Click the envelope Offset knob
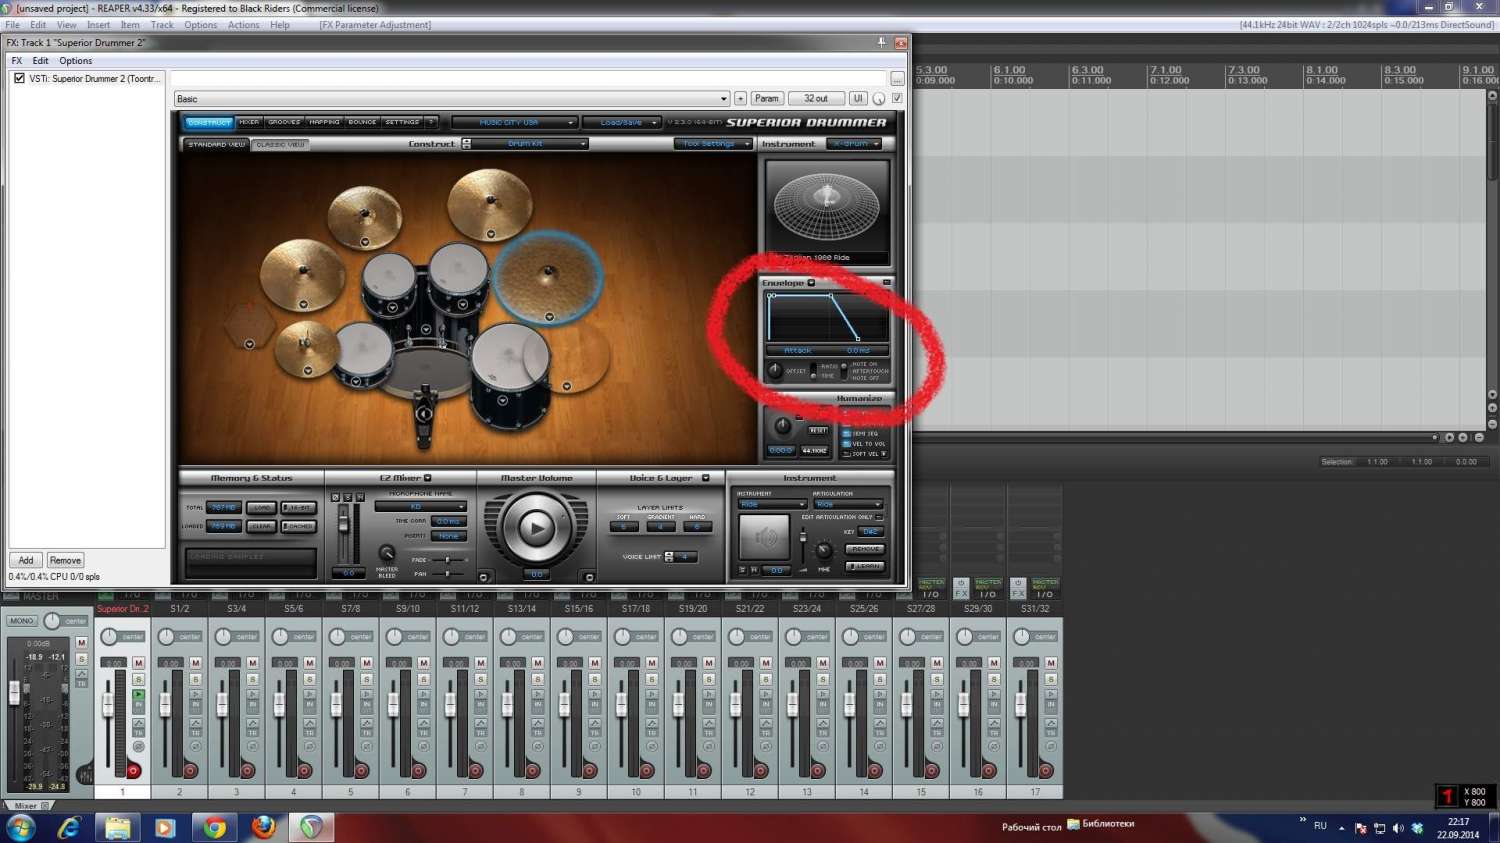Screen dimensions: 1500x843 [x=774, y=371]
